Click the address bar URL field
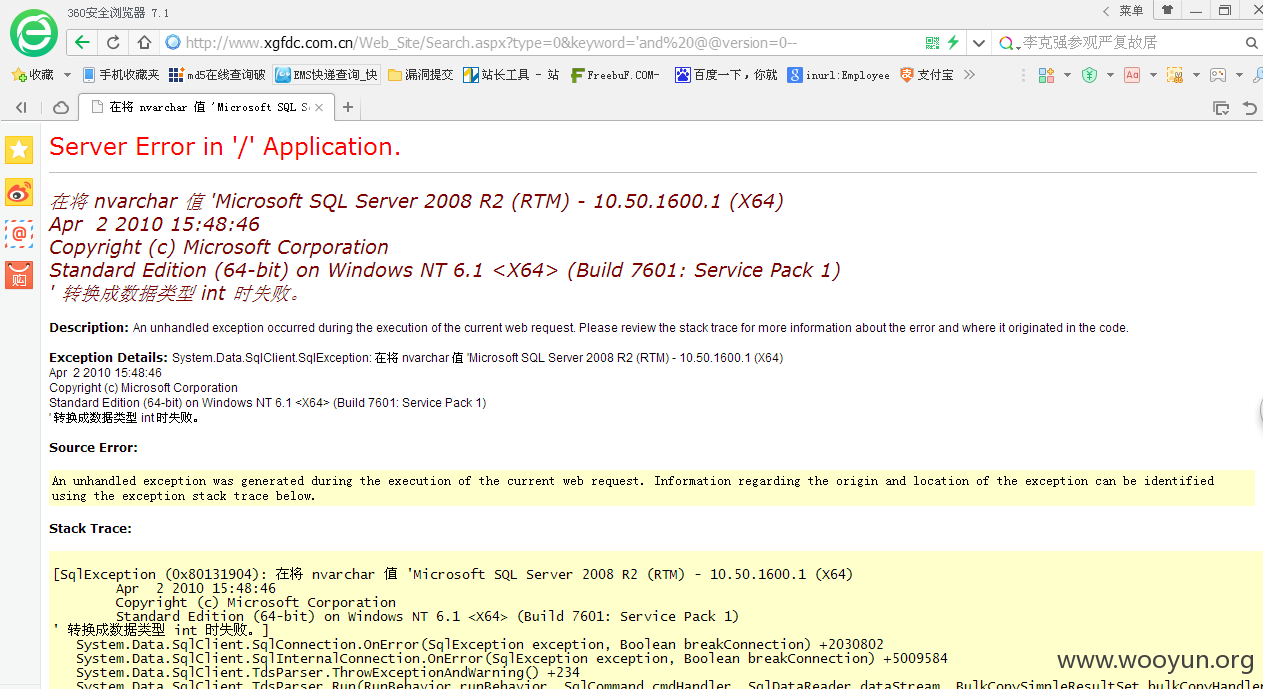Image resolution: width=1263 pixels, height=689 pixels. tap(540, 42)
